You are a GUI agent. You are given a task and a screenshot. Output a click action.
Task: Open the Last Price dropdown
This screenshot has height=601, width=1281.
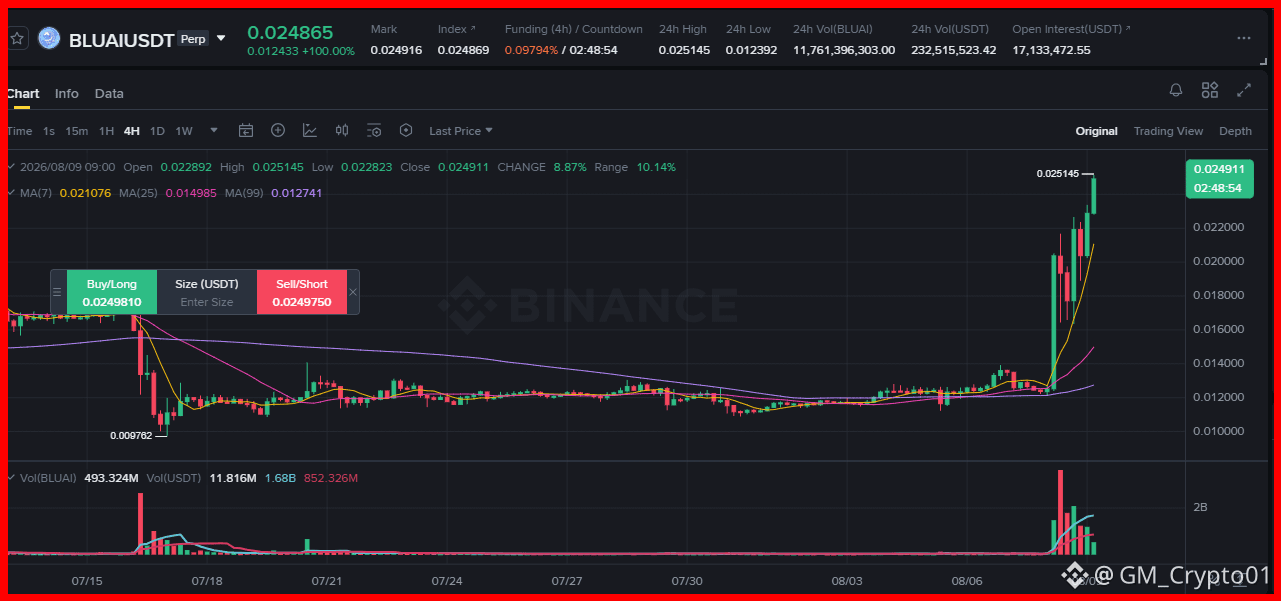(461, 131)
